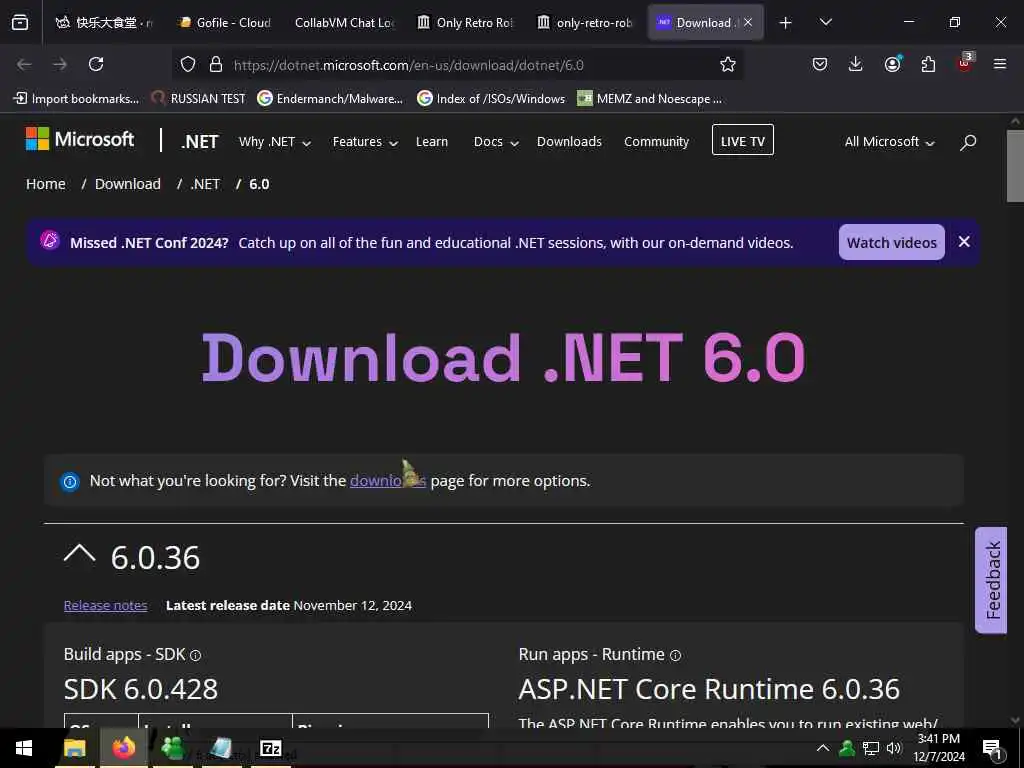Open Endermanch/Malware bookmark
The image size is (1024, 768).
click(x=330, y=99)
